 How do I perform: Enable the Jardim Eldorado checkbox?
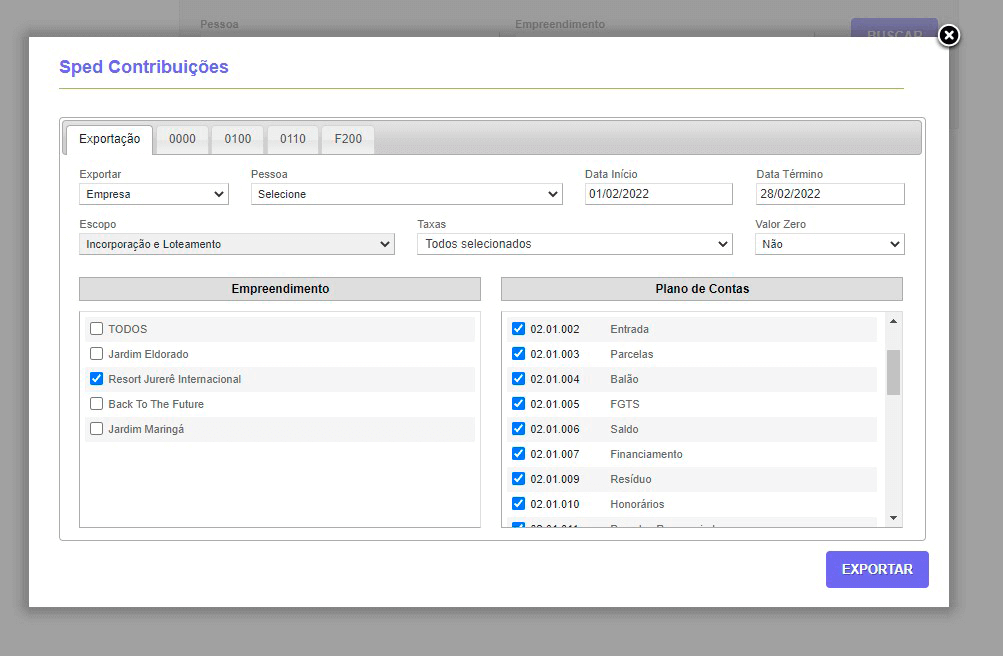click(x=96, y=354)
